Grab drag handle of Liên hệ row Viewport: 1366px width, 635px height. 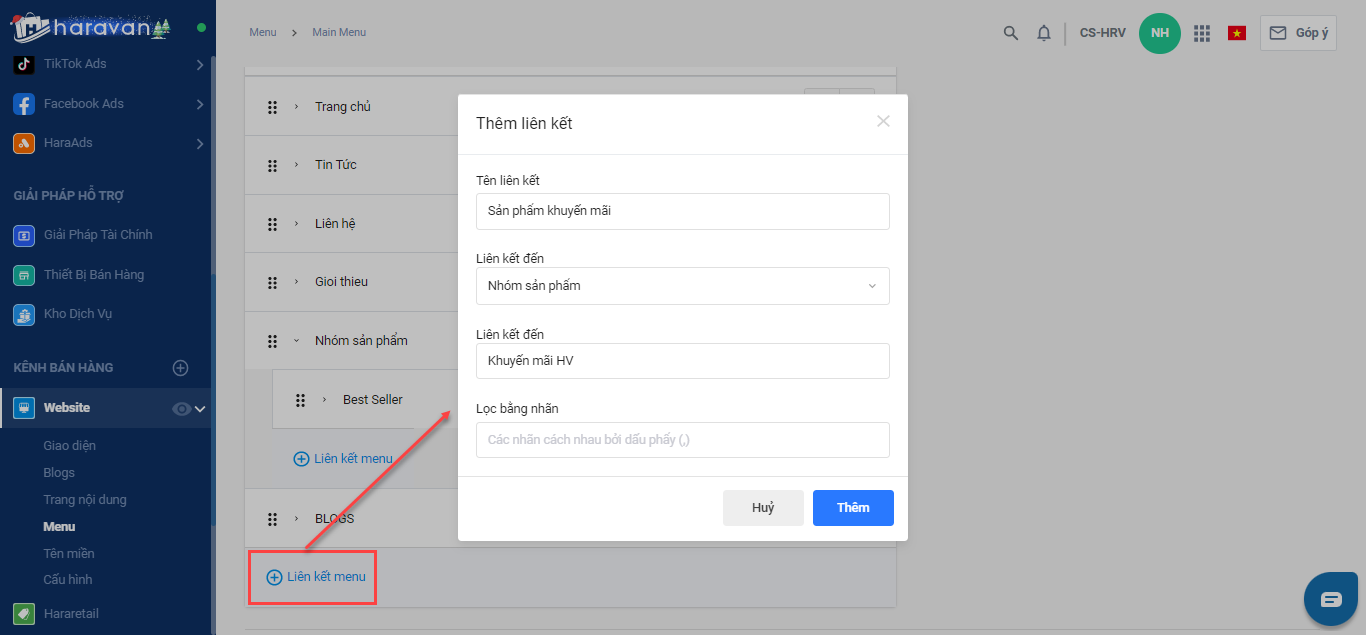(x=272, y=224)
